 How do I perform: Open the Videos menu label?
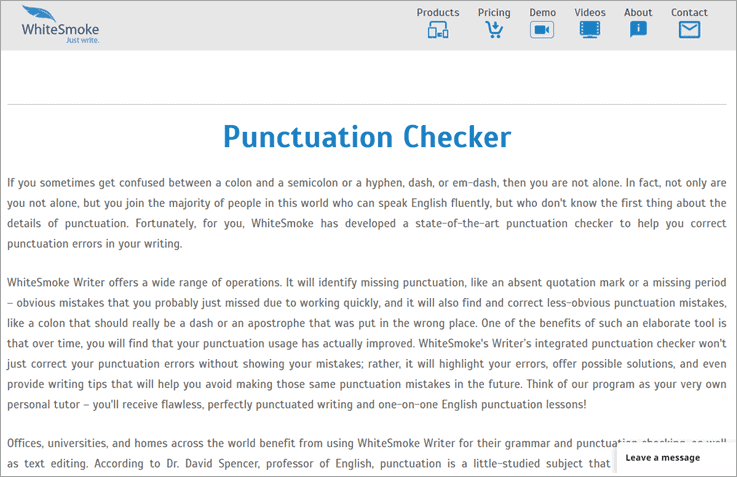click(589, 13)
